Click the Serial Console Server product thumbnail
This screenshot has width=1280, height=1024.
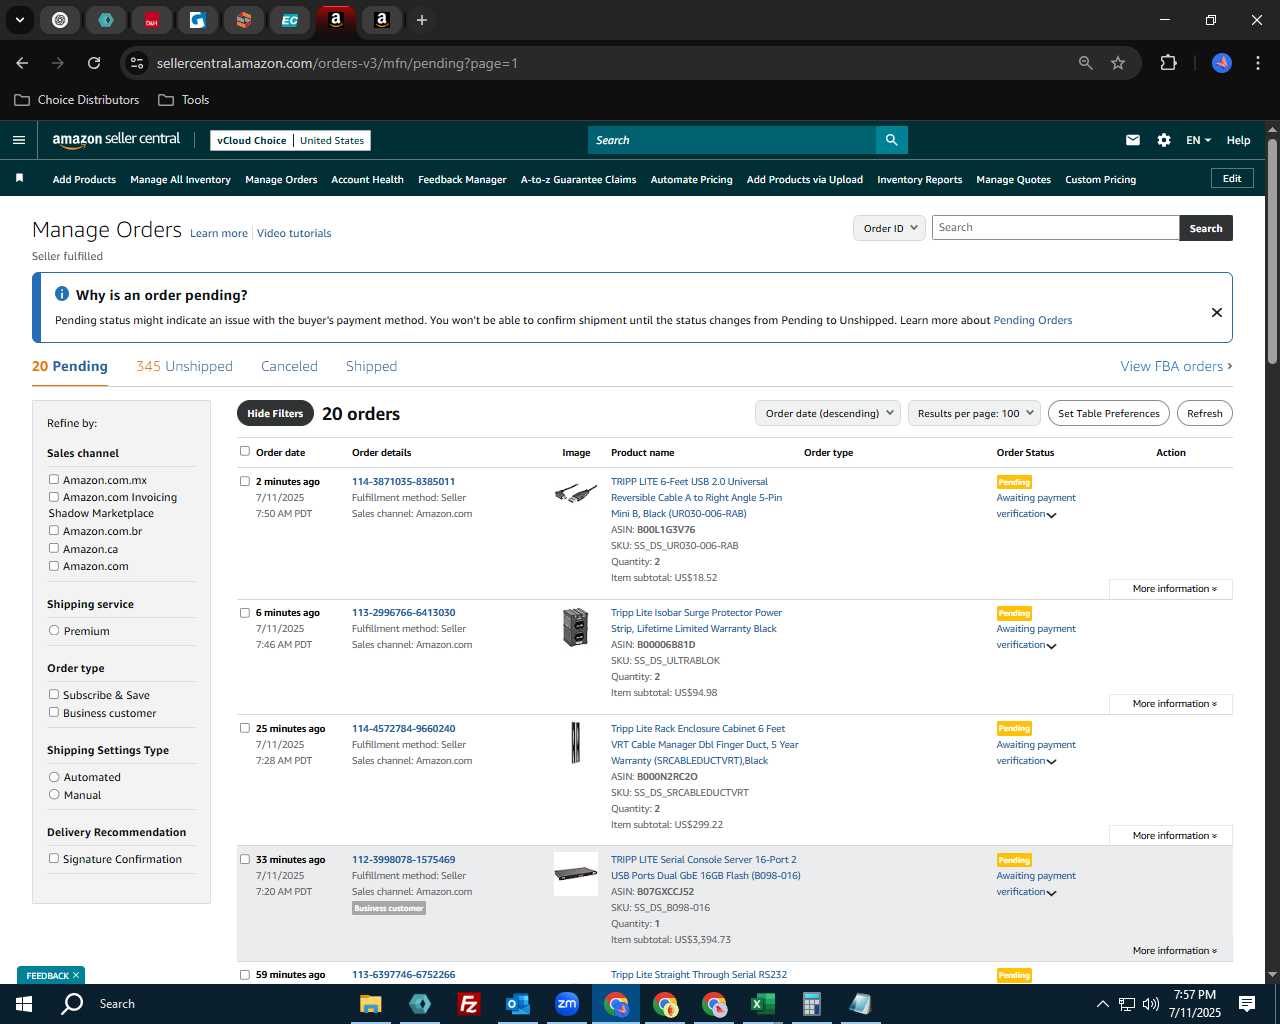click(576, 873)
